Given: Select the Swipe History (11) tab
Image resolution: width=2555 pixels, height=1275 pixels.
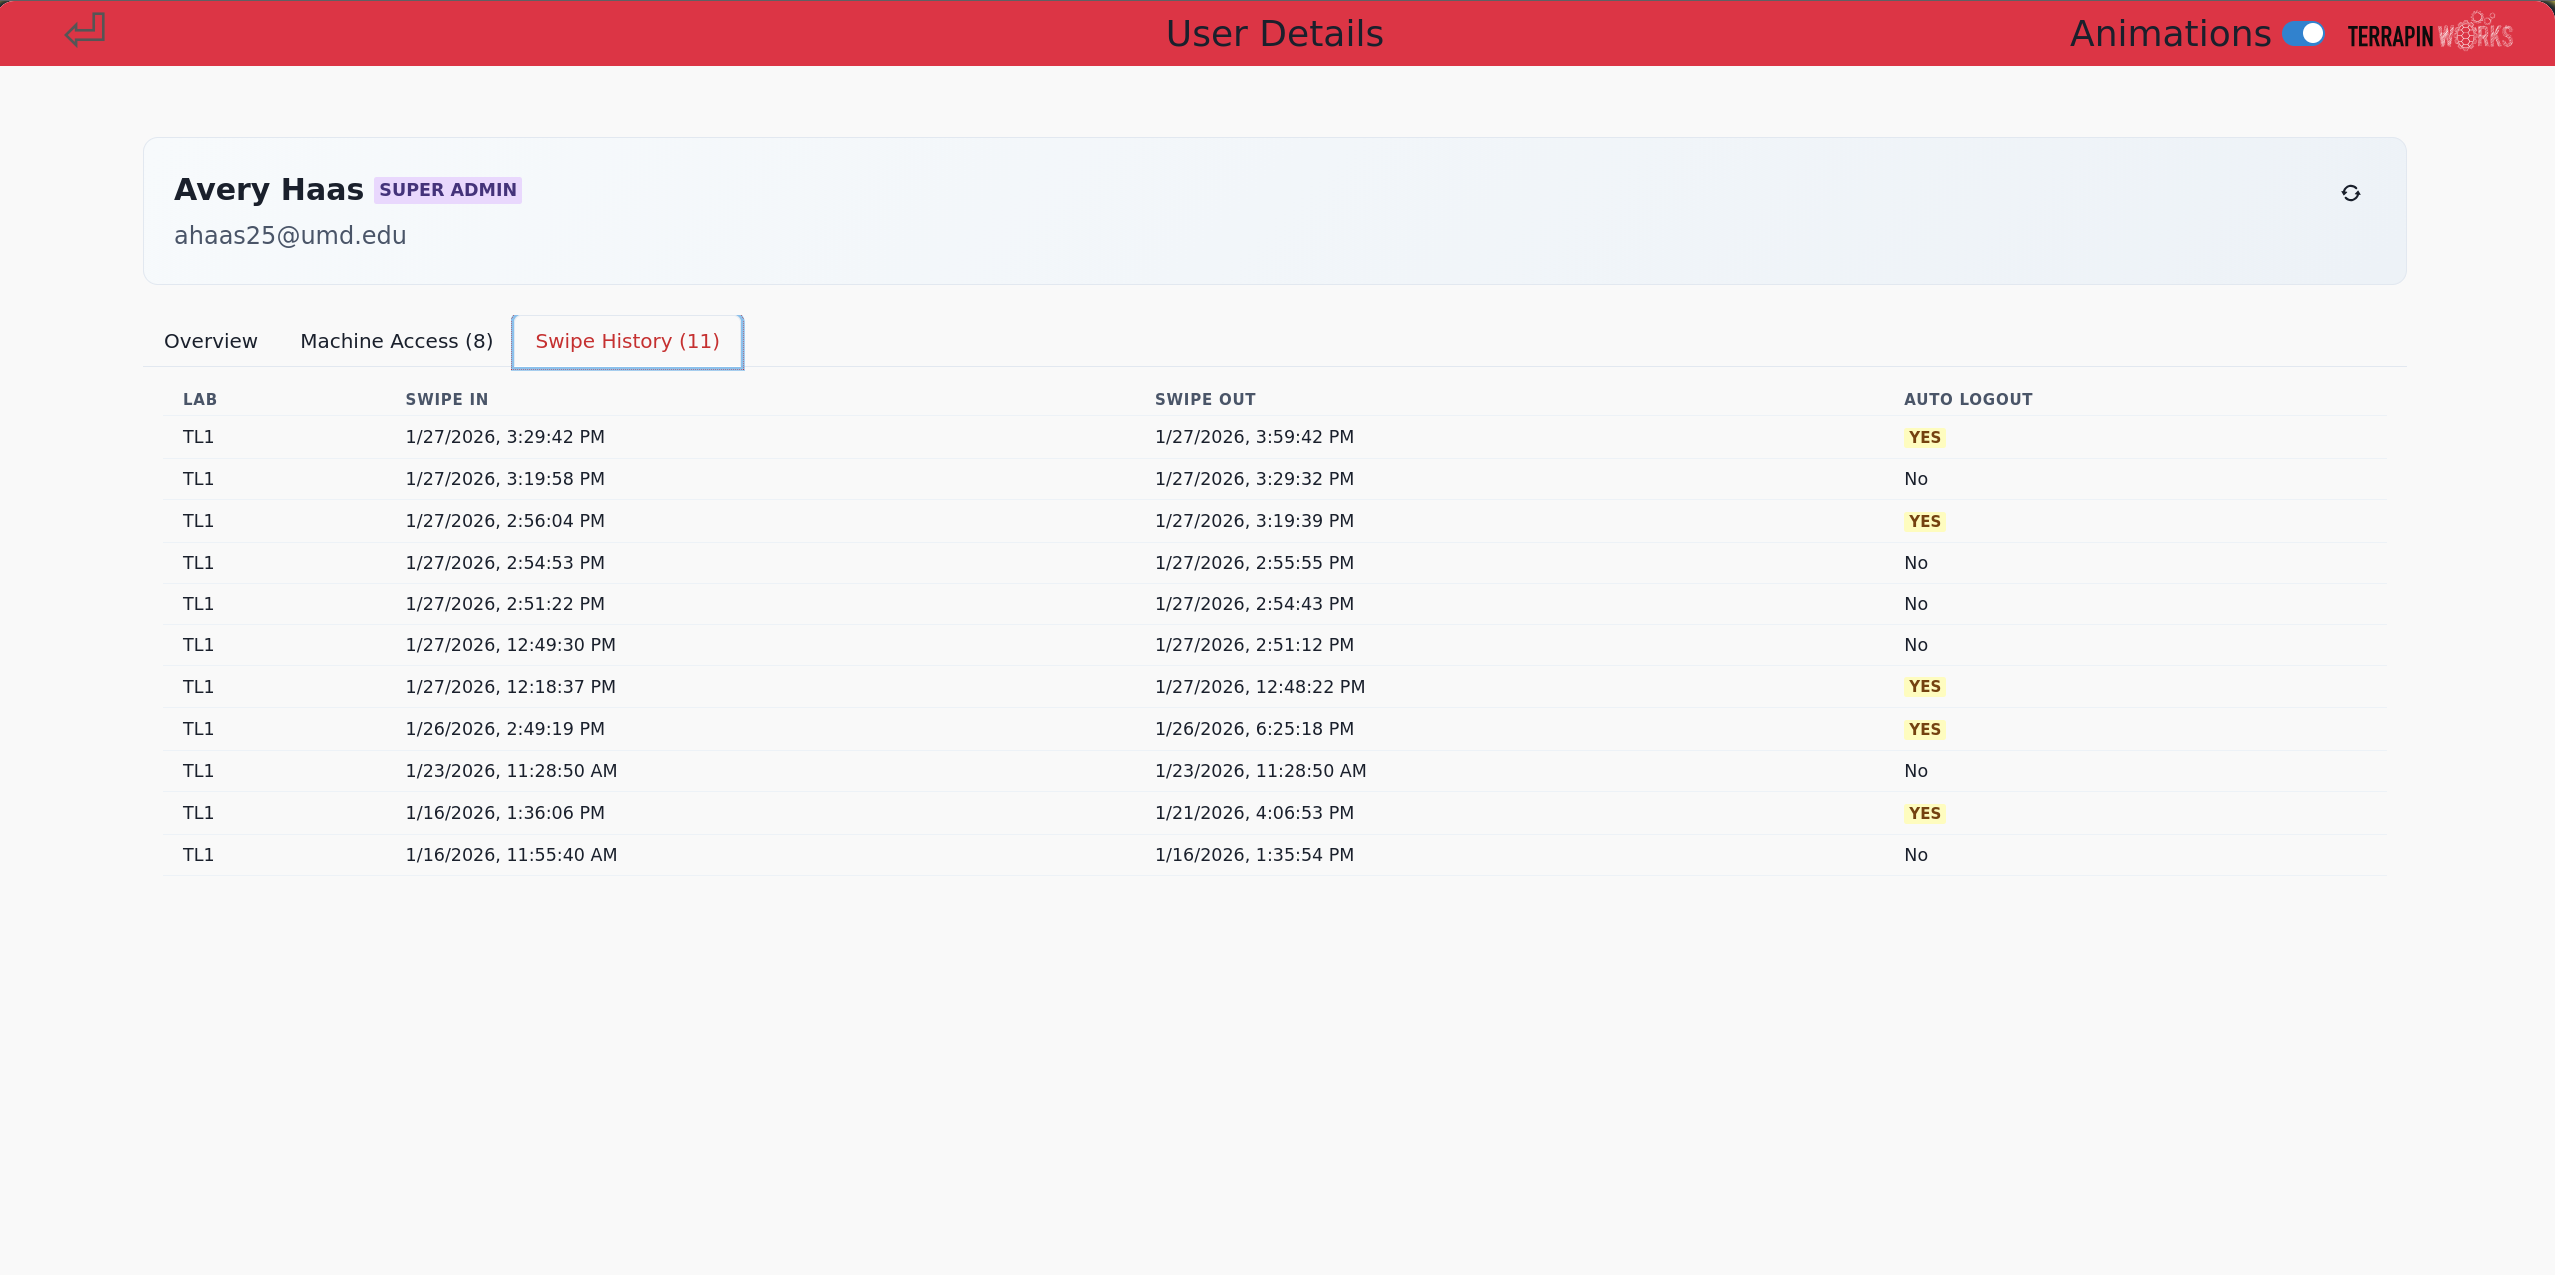Looking at the screenshot, I should (627, 341).
